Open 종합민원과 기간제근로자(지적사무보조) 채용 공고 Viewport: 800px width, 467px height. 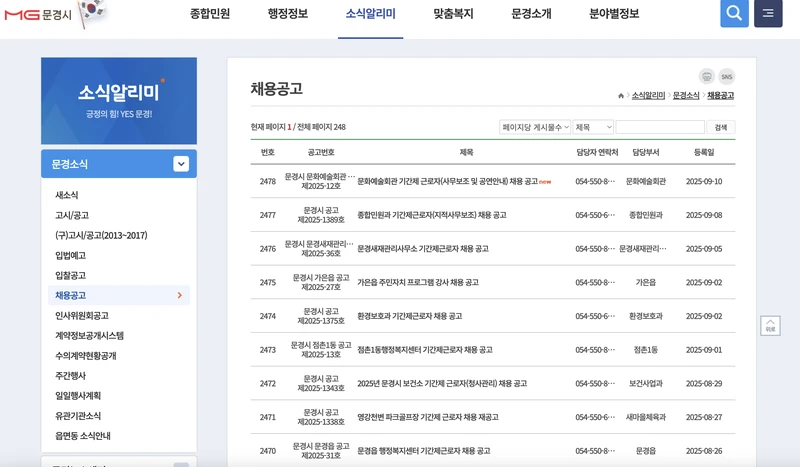[432, 215]
